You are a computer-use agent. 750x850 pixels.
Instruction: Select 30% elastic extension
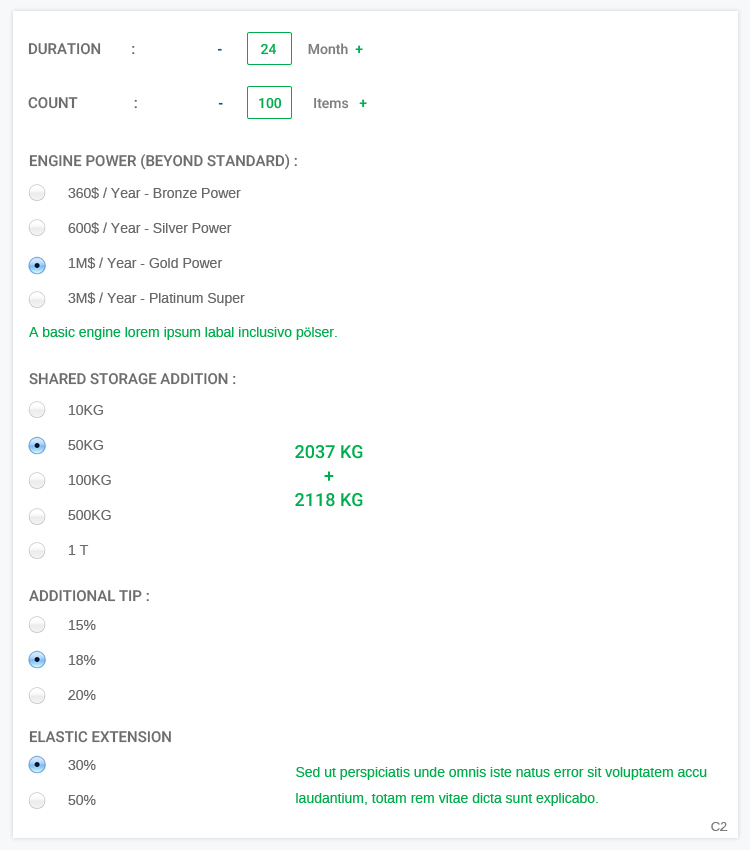pos(37,765)
